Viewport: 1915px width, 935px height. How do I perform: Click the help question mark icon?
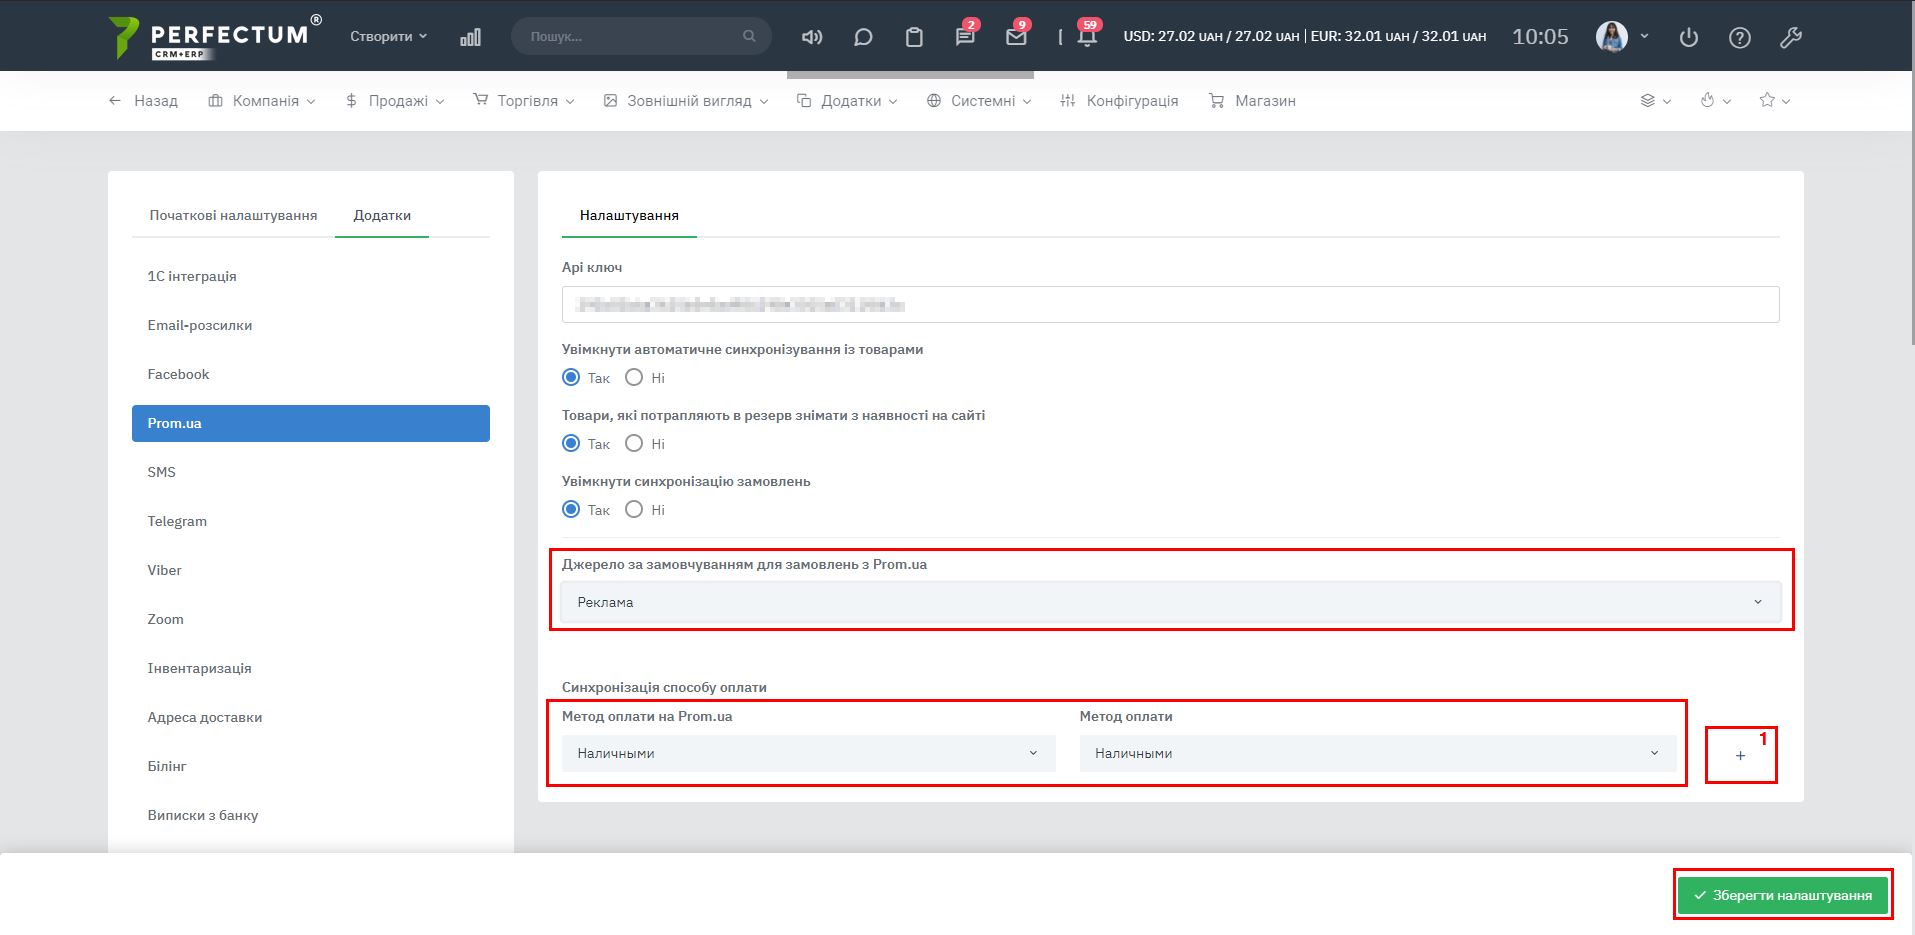pyautogui.click(x=1740, y=38)
